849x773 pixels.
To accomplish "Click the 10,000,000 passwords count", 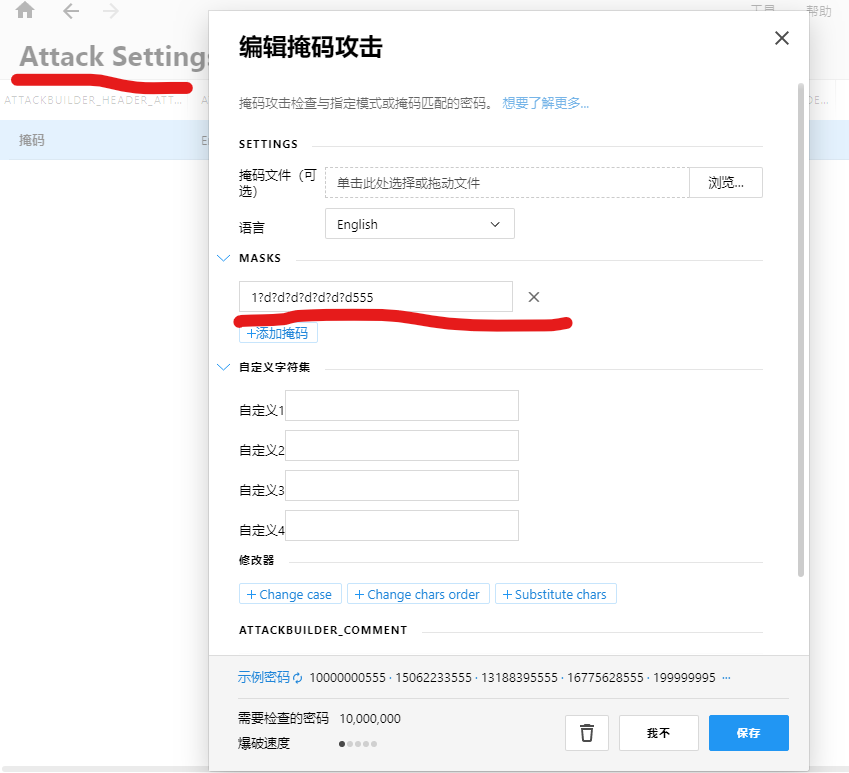I will (x=370, y=719).
